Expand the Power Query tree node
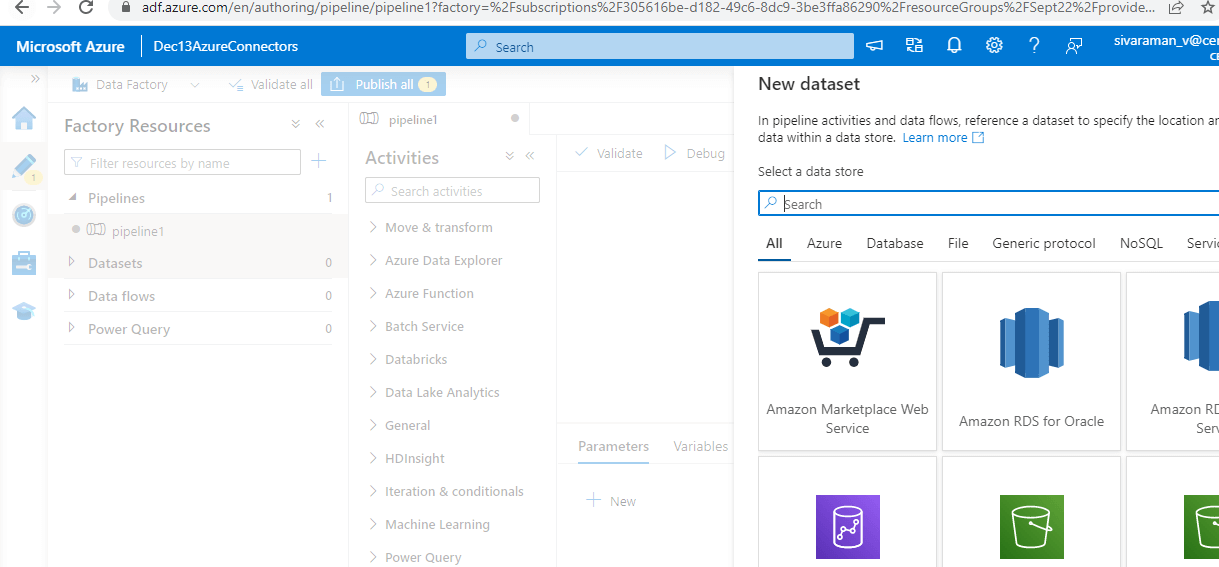1219x567 pixels. tap(72, 329)
